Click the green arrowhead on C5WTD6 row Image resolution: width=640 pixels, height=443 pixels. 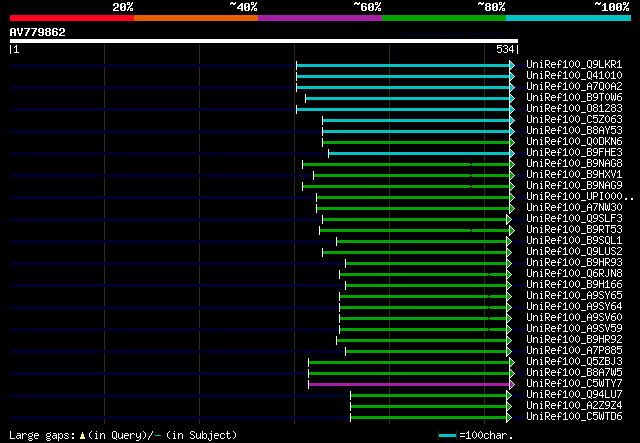pyautogui.click(x=509, y=417)
